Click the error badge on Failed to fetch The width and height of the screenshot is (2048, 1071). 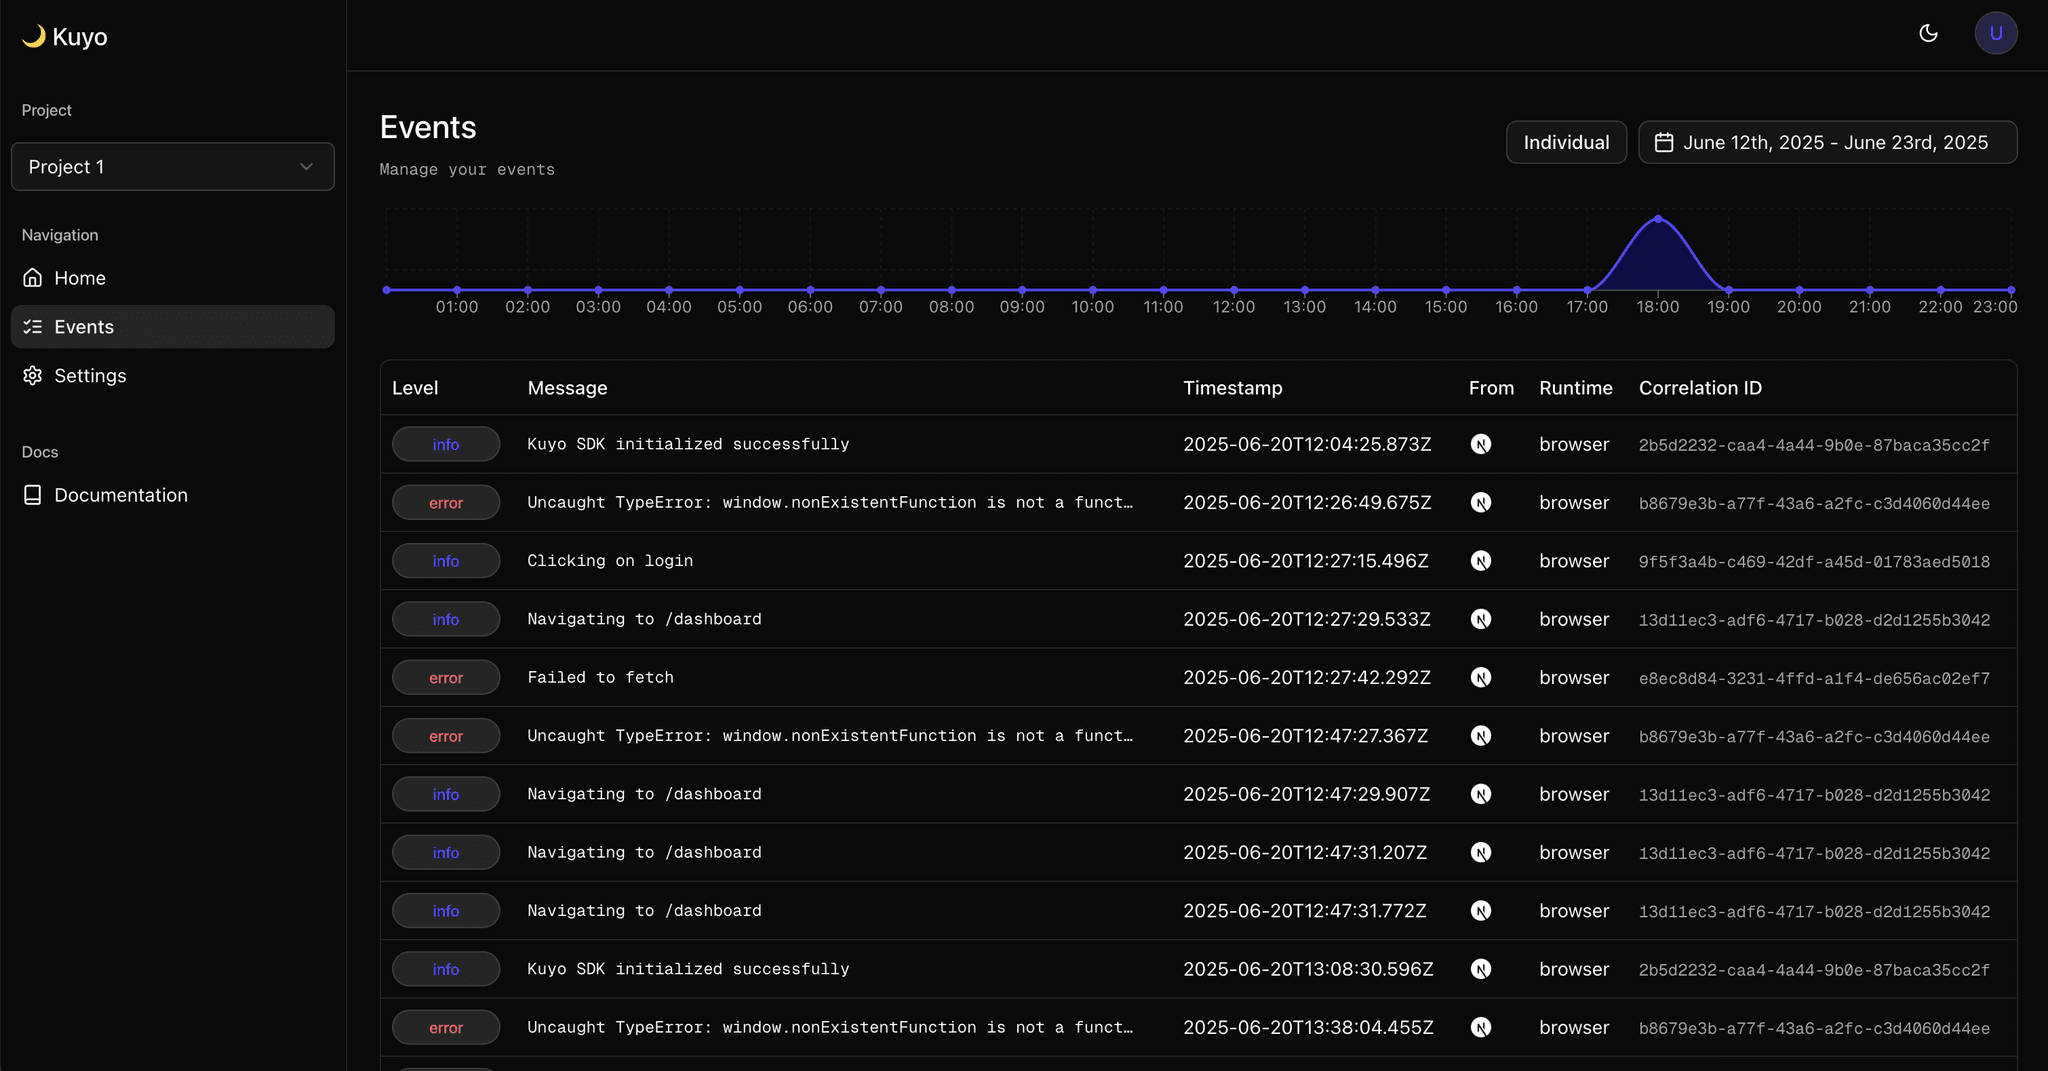pyautogui.click(x=446, y=678)
